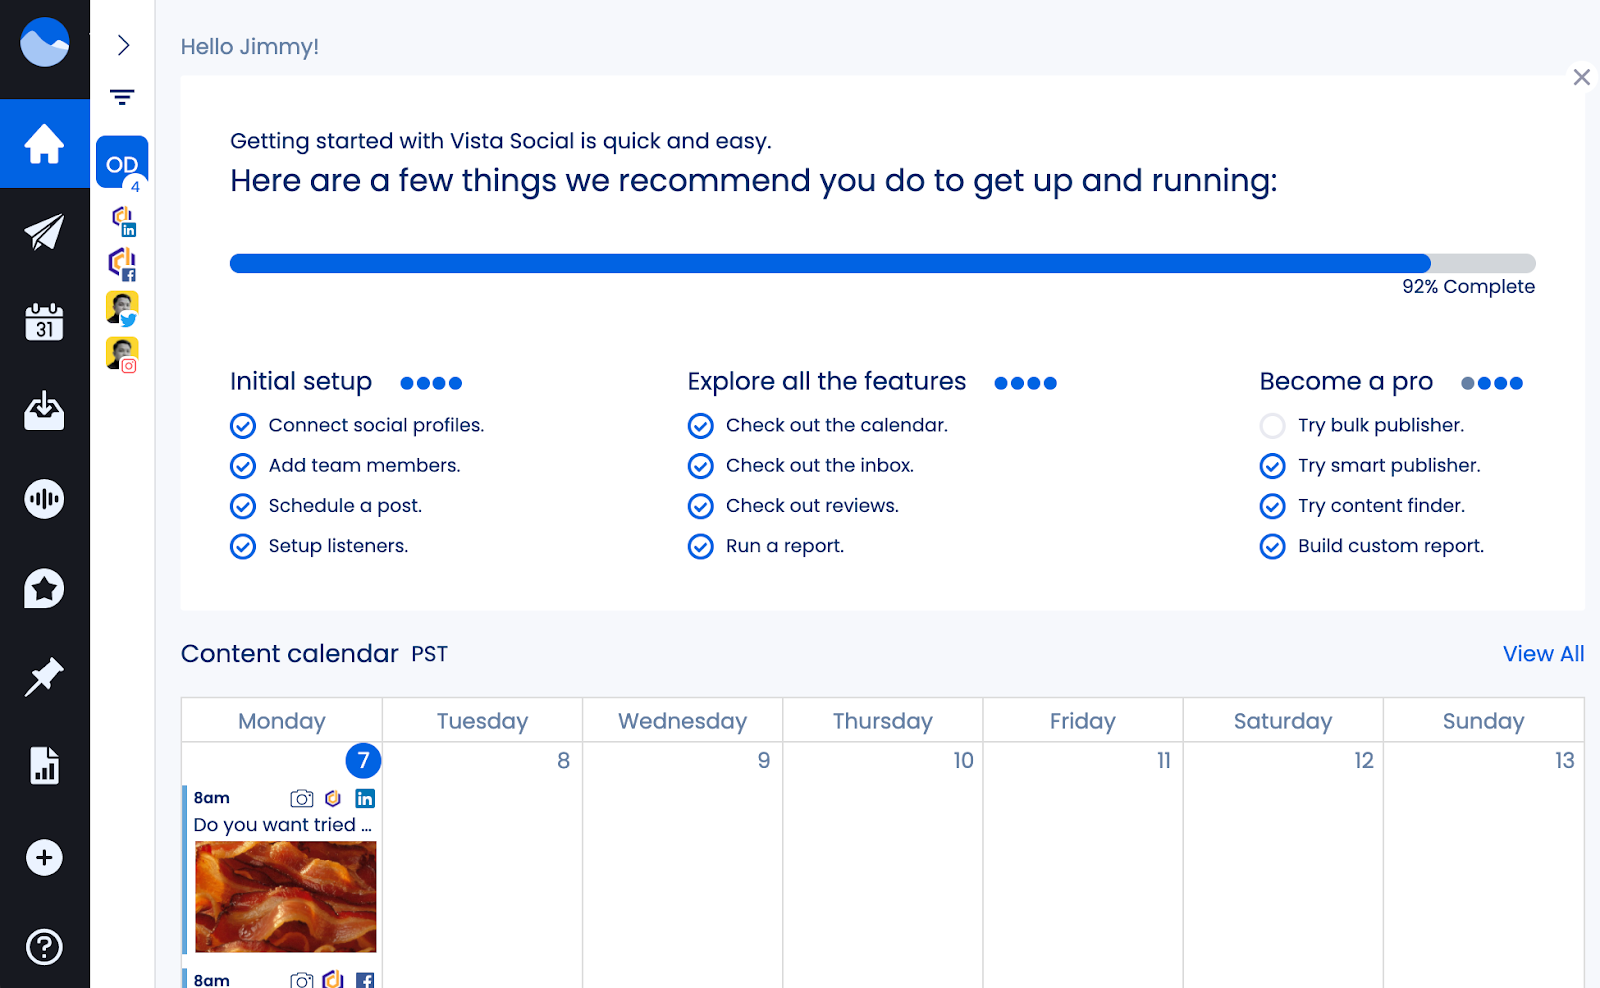Open the profile filter icon

pos(122,97)
